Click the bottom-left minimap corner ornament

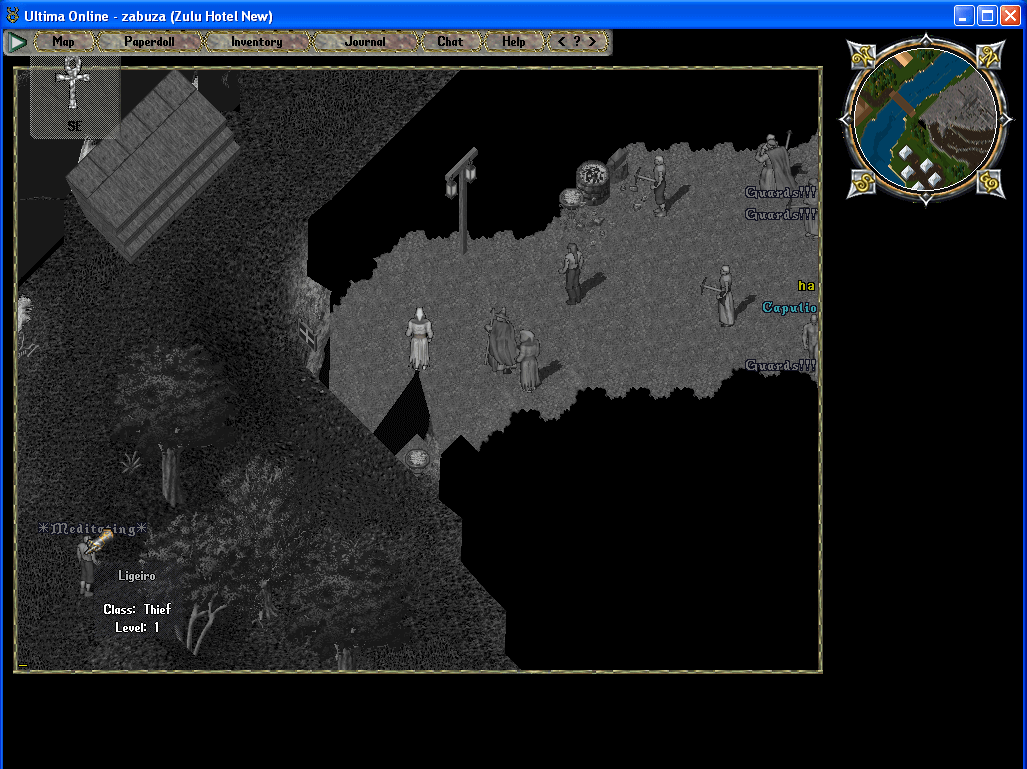coord(863,183)
